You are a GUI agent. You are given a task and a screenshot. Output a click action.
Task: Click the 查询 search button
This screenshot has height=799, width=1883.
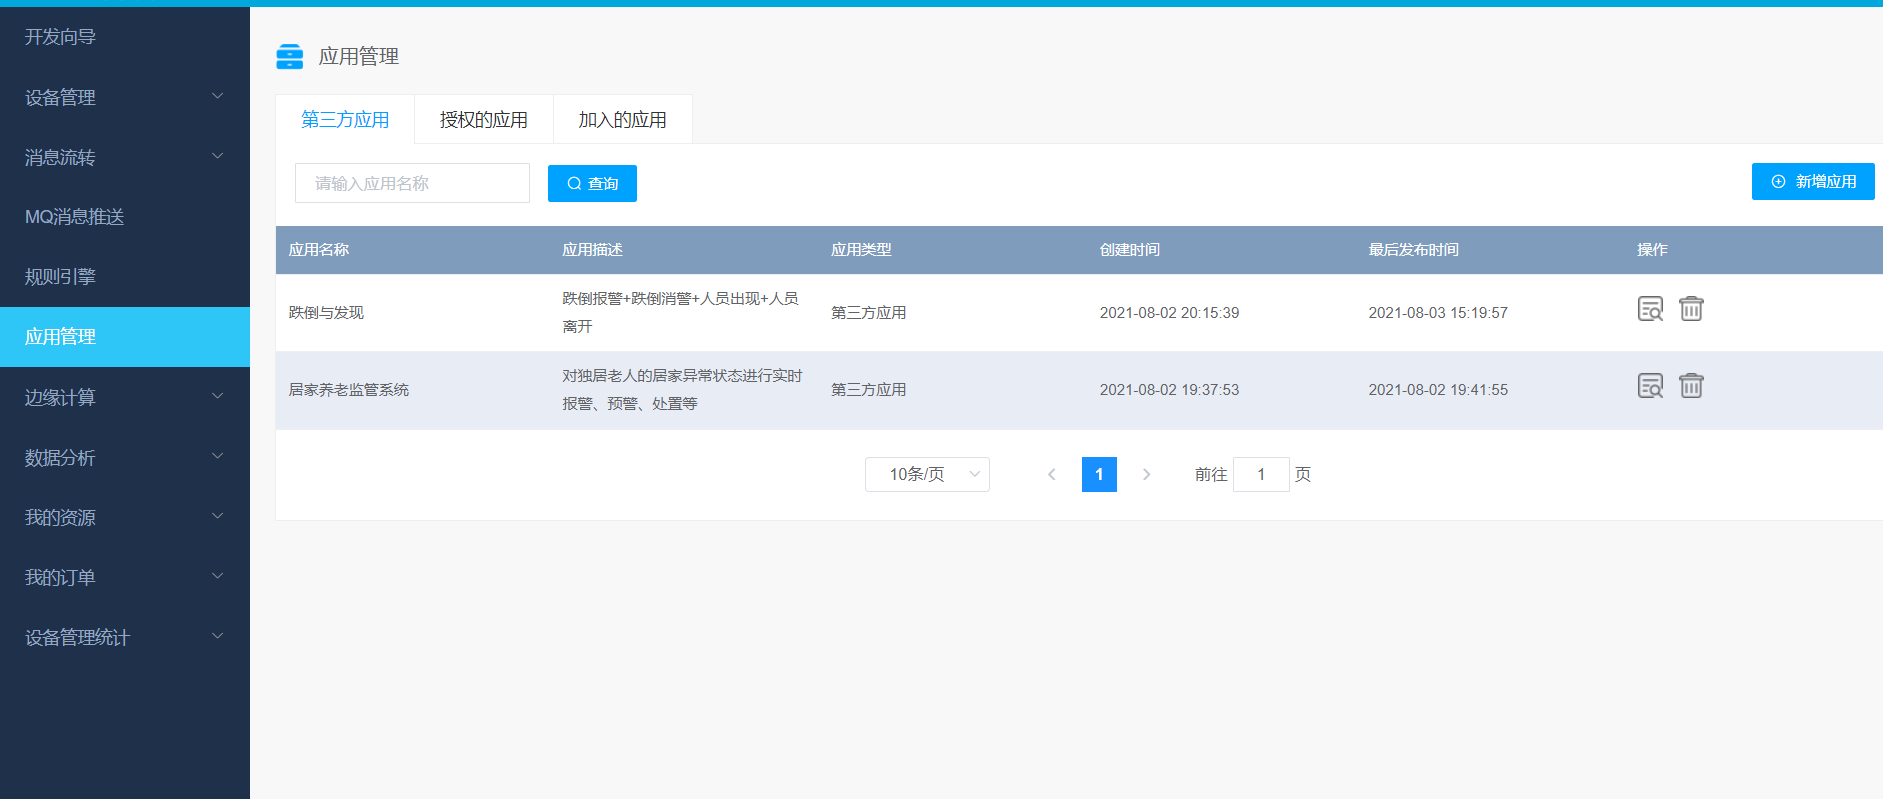pyautogui.click(x=592, y=183)
